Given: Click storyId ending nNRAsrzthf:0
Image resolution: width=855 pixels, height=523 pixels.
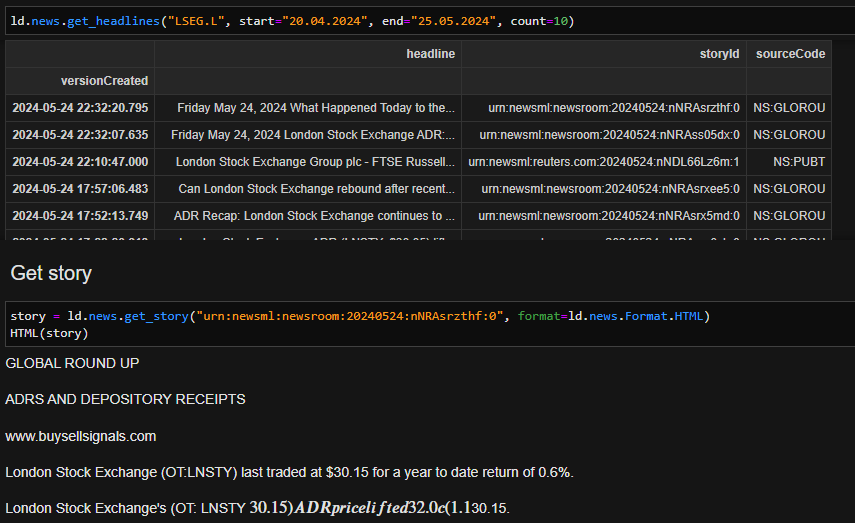Looking at the screenshot, I should (614, 108).
